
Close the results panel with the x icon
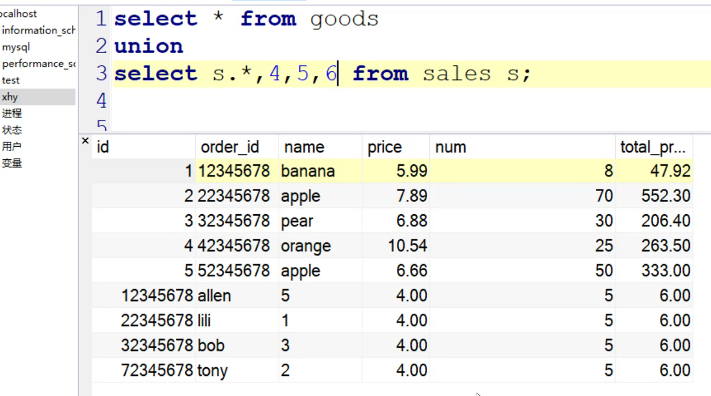click(x=85, y=141)
